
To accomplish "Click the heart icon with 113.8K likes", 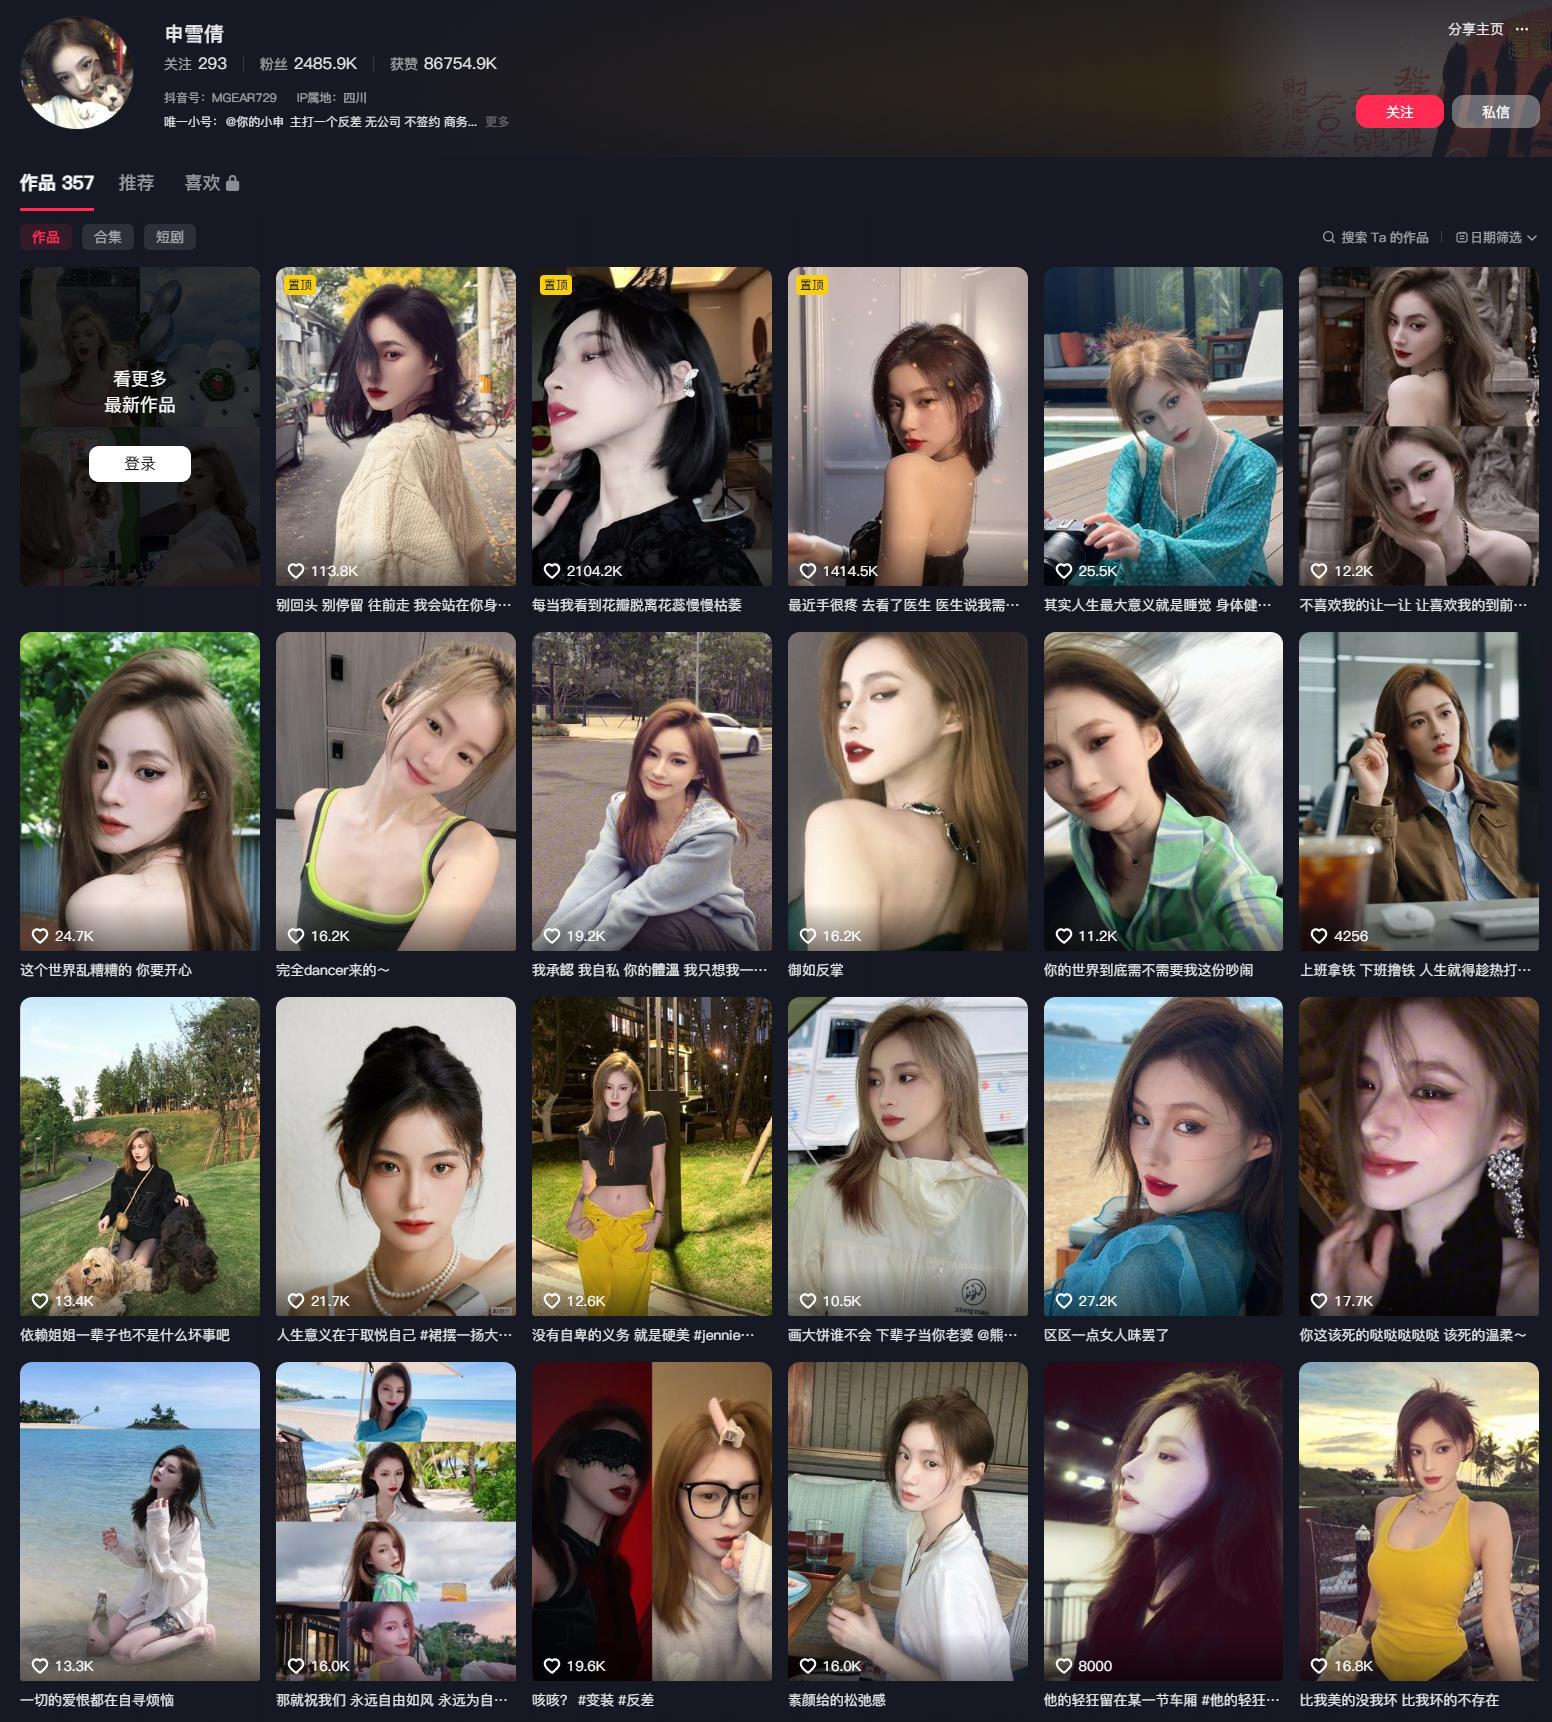I will [x=295, y=571].
